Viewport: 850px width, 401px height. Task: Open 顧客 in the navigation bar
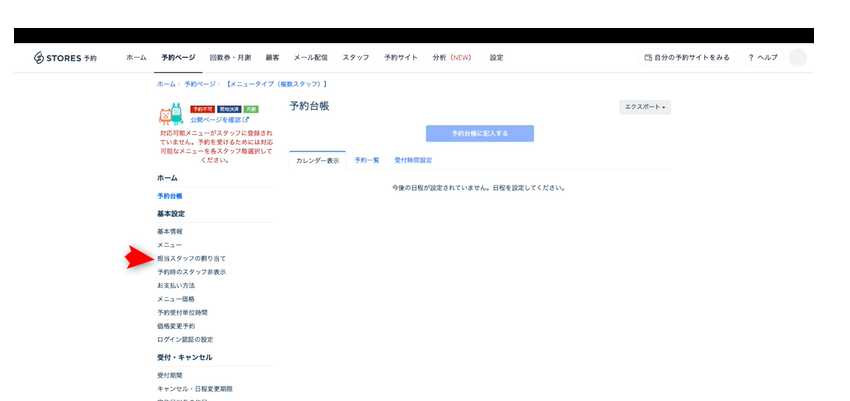[x=273, y=58]
